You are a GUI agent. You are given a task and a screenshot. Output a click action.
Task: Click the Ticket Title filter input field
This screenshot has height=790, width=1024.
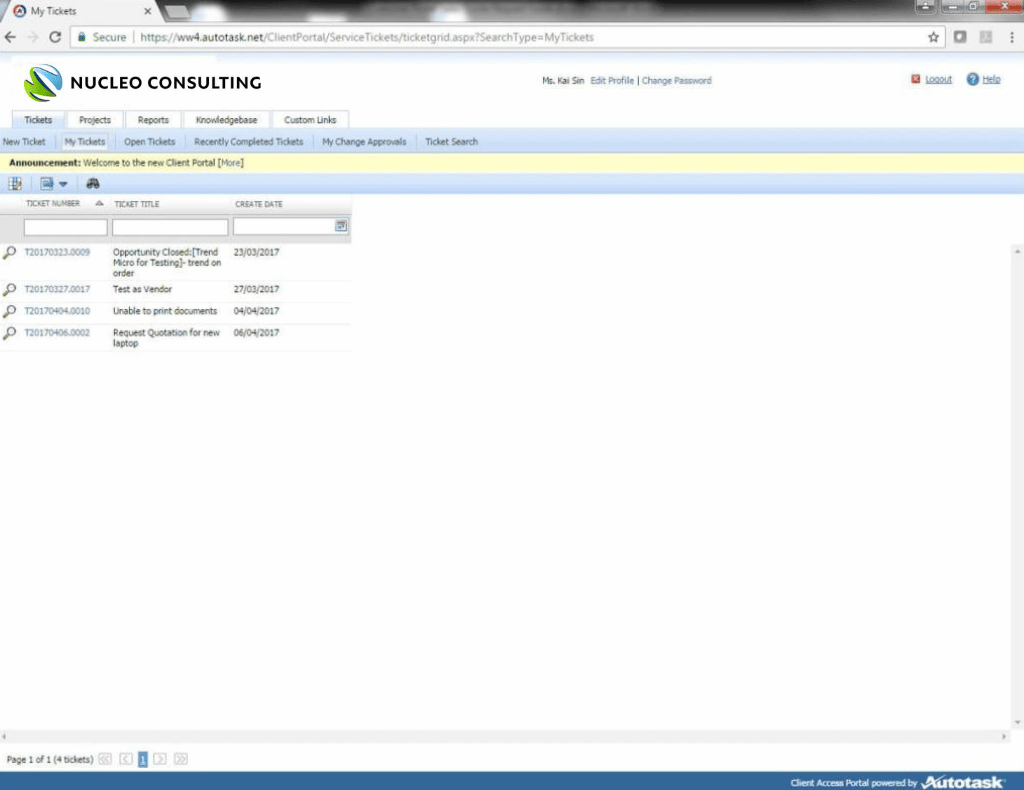click(170, 227)
